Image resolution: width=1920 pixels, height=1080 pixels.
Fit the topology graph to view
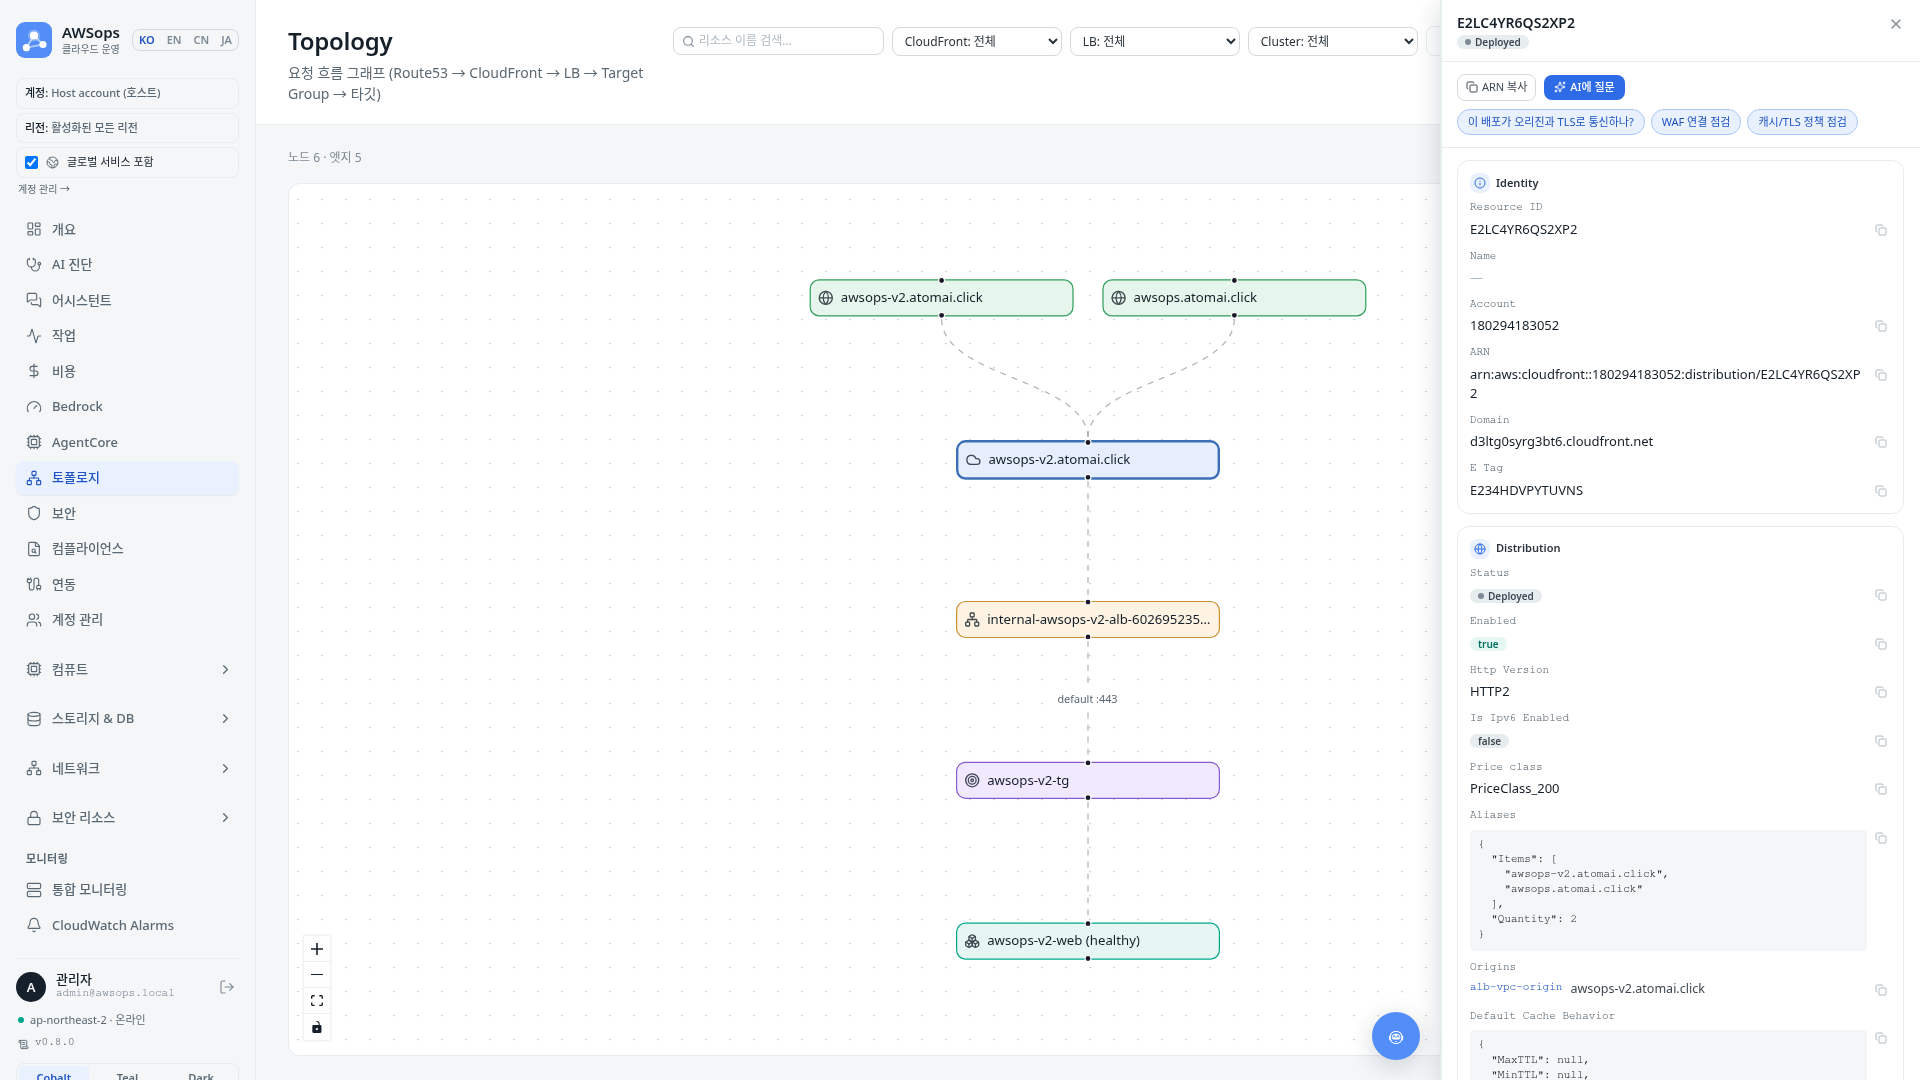[x=317, y=1001]
